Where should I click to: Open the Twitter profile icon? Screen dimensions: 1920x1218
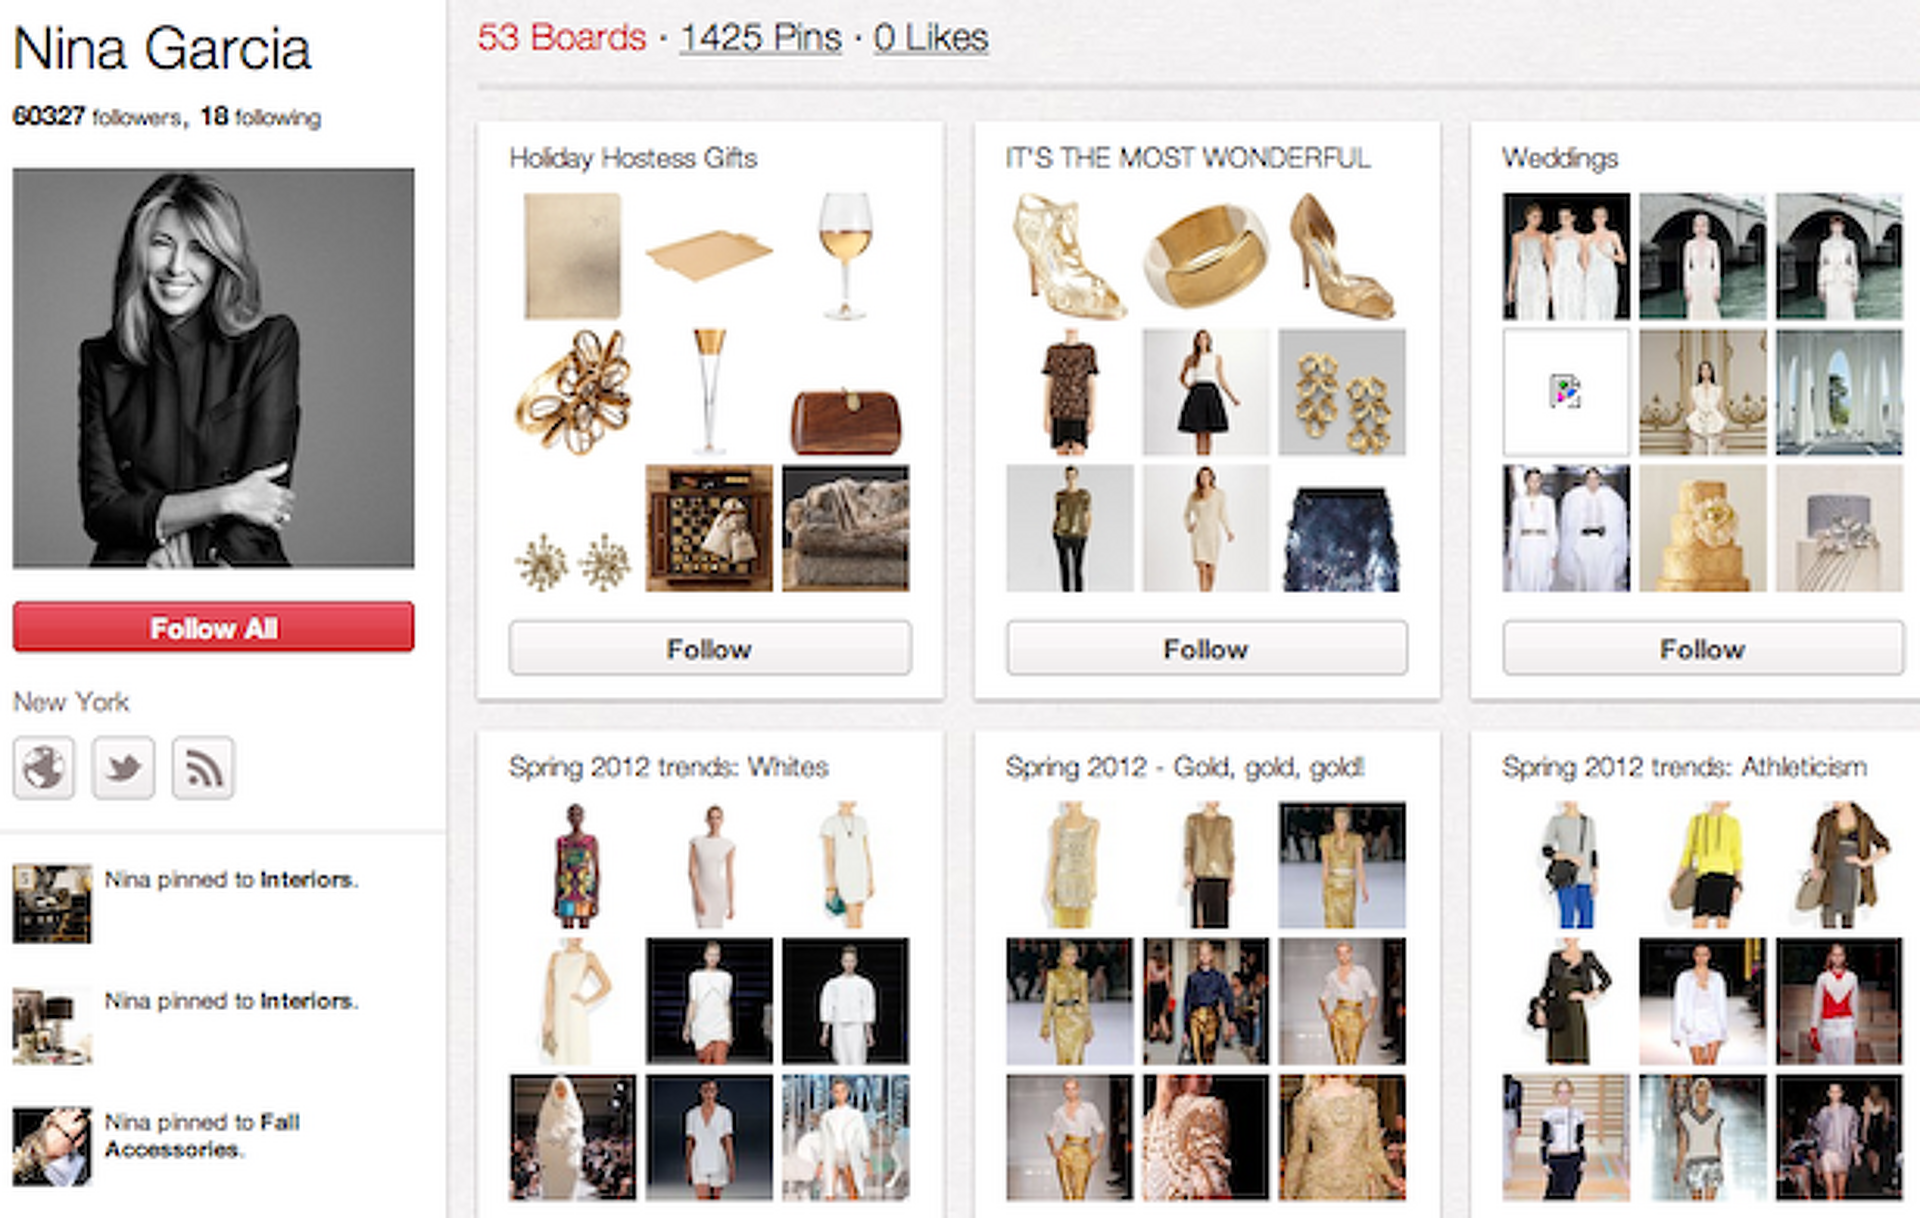[123, 768]
